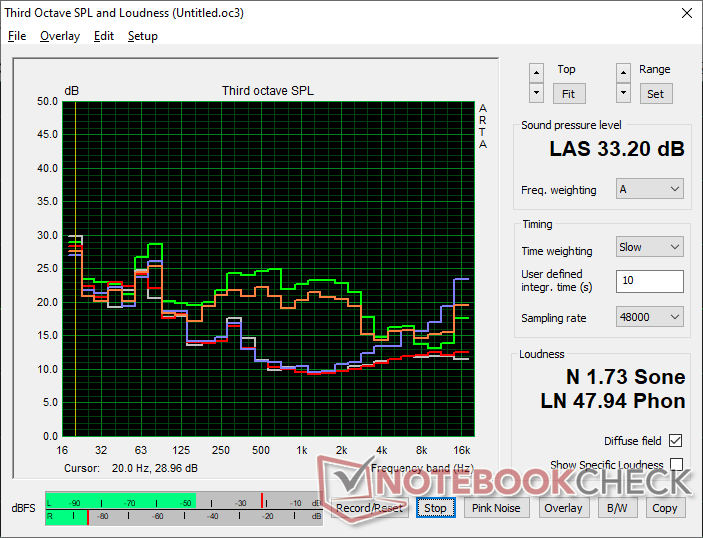Open the File menu

click(x=17, y=36)
